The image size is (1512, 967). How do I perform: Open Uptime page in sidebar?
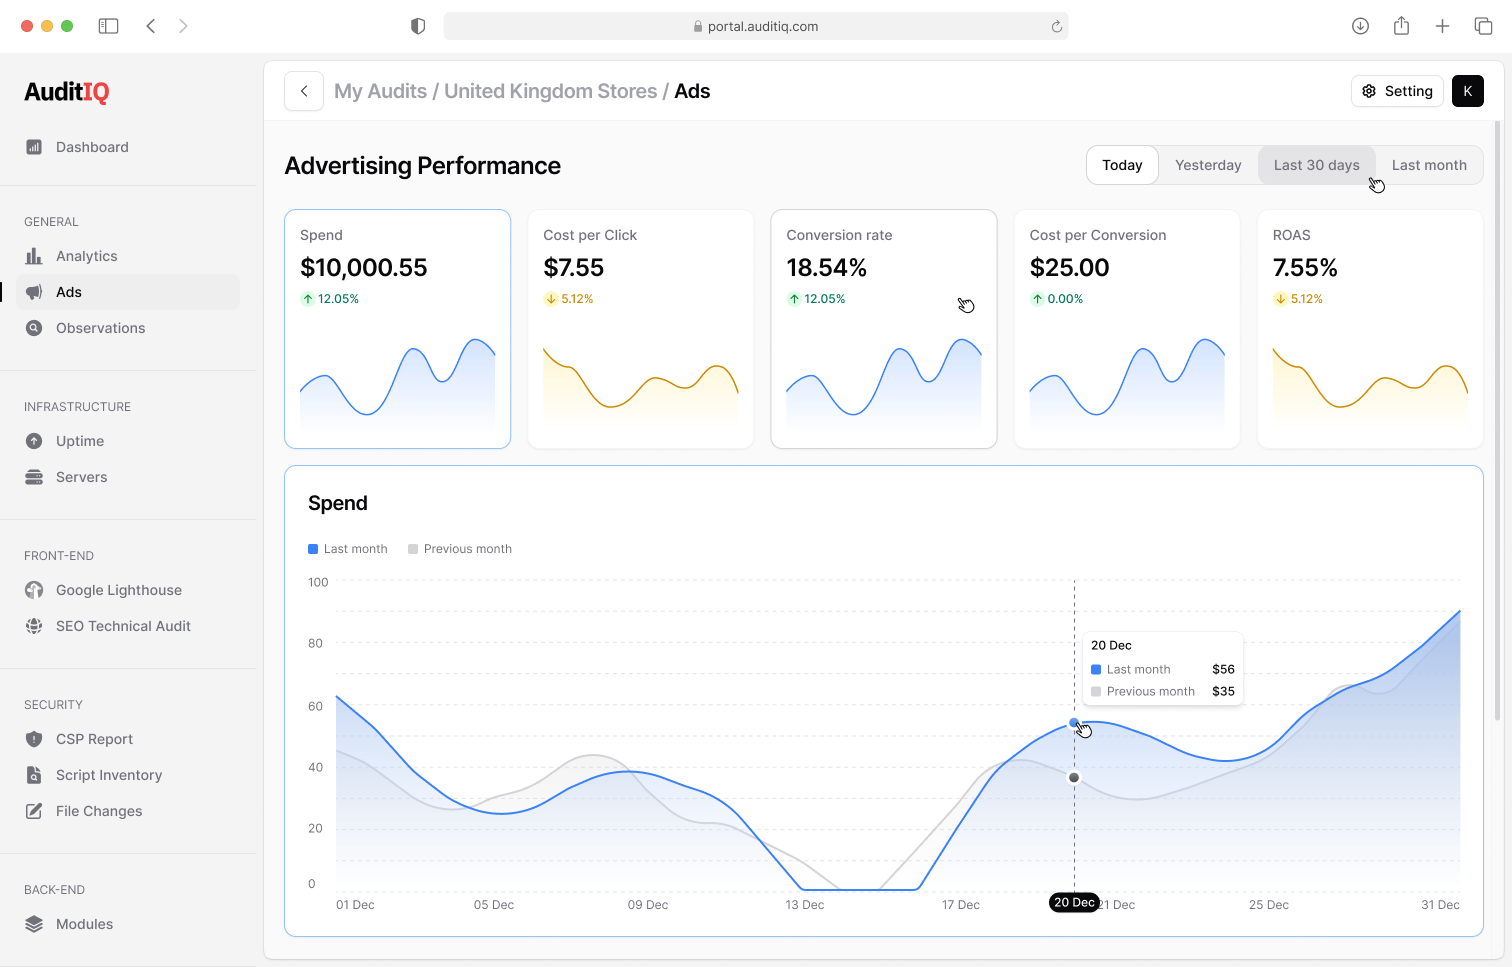pyautogui.click(x=128, y=441)
